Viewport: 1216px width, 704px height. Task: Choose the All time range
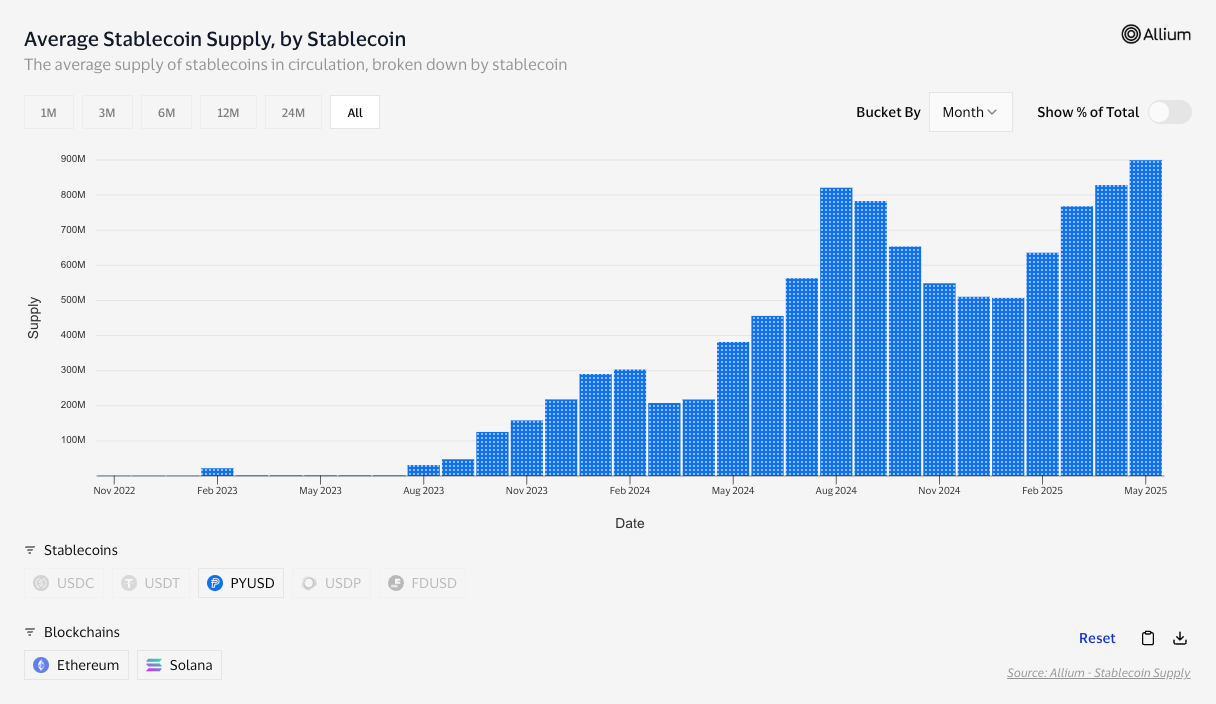(355, 113)
